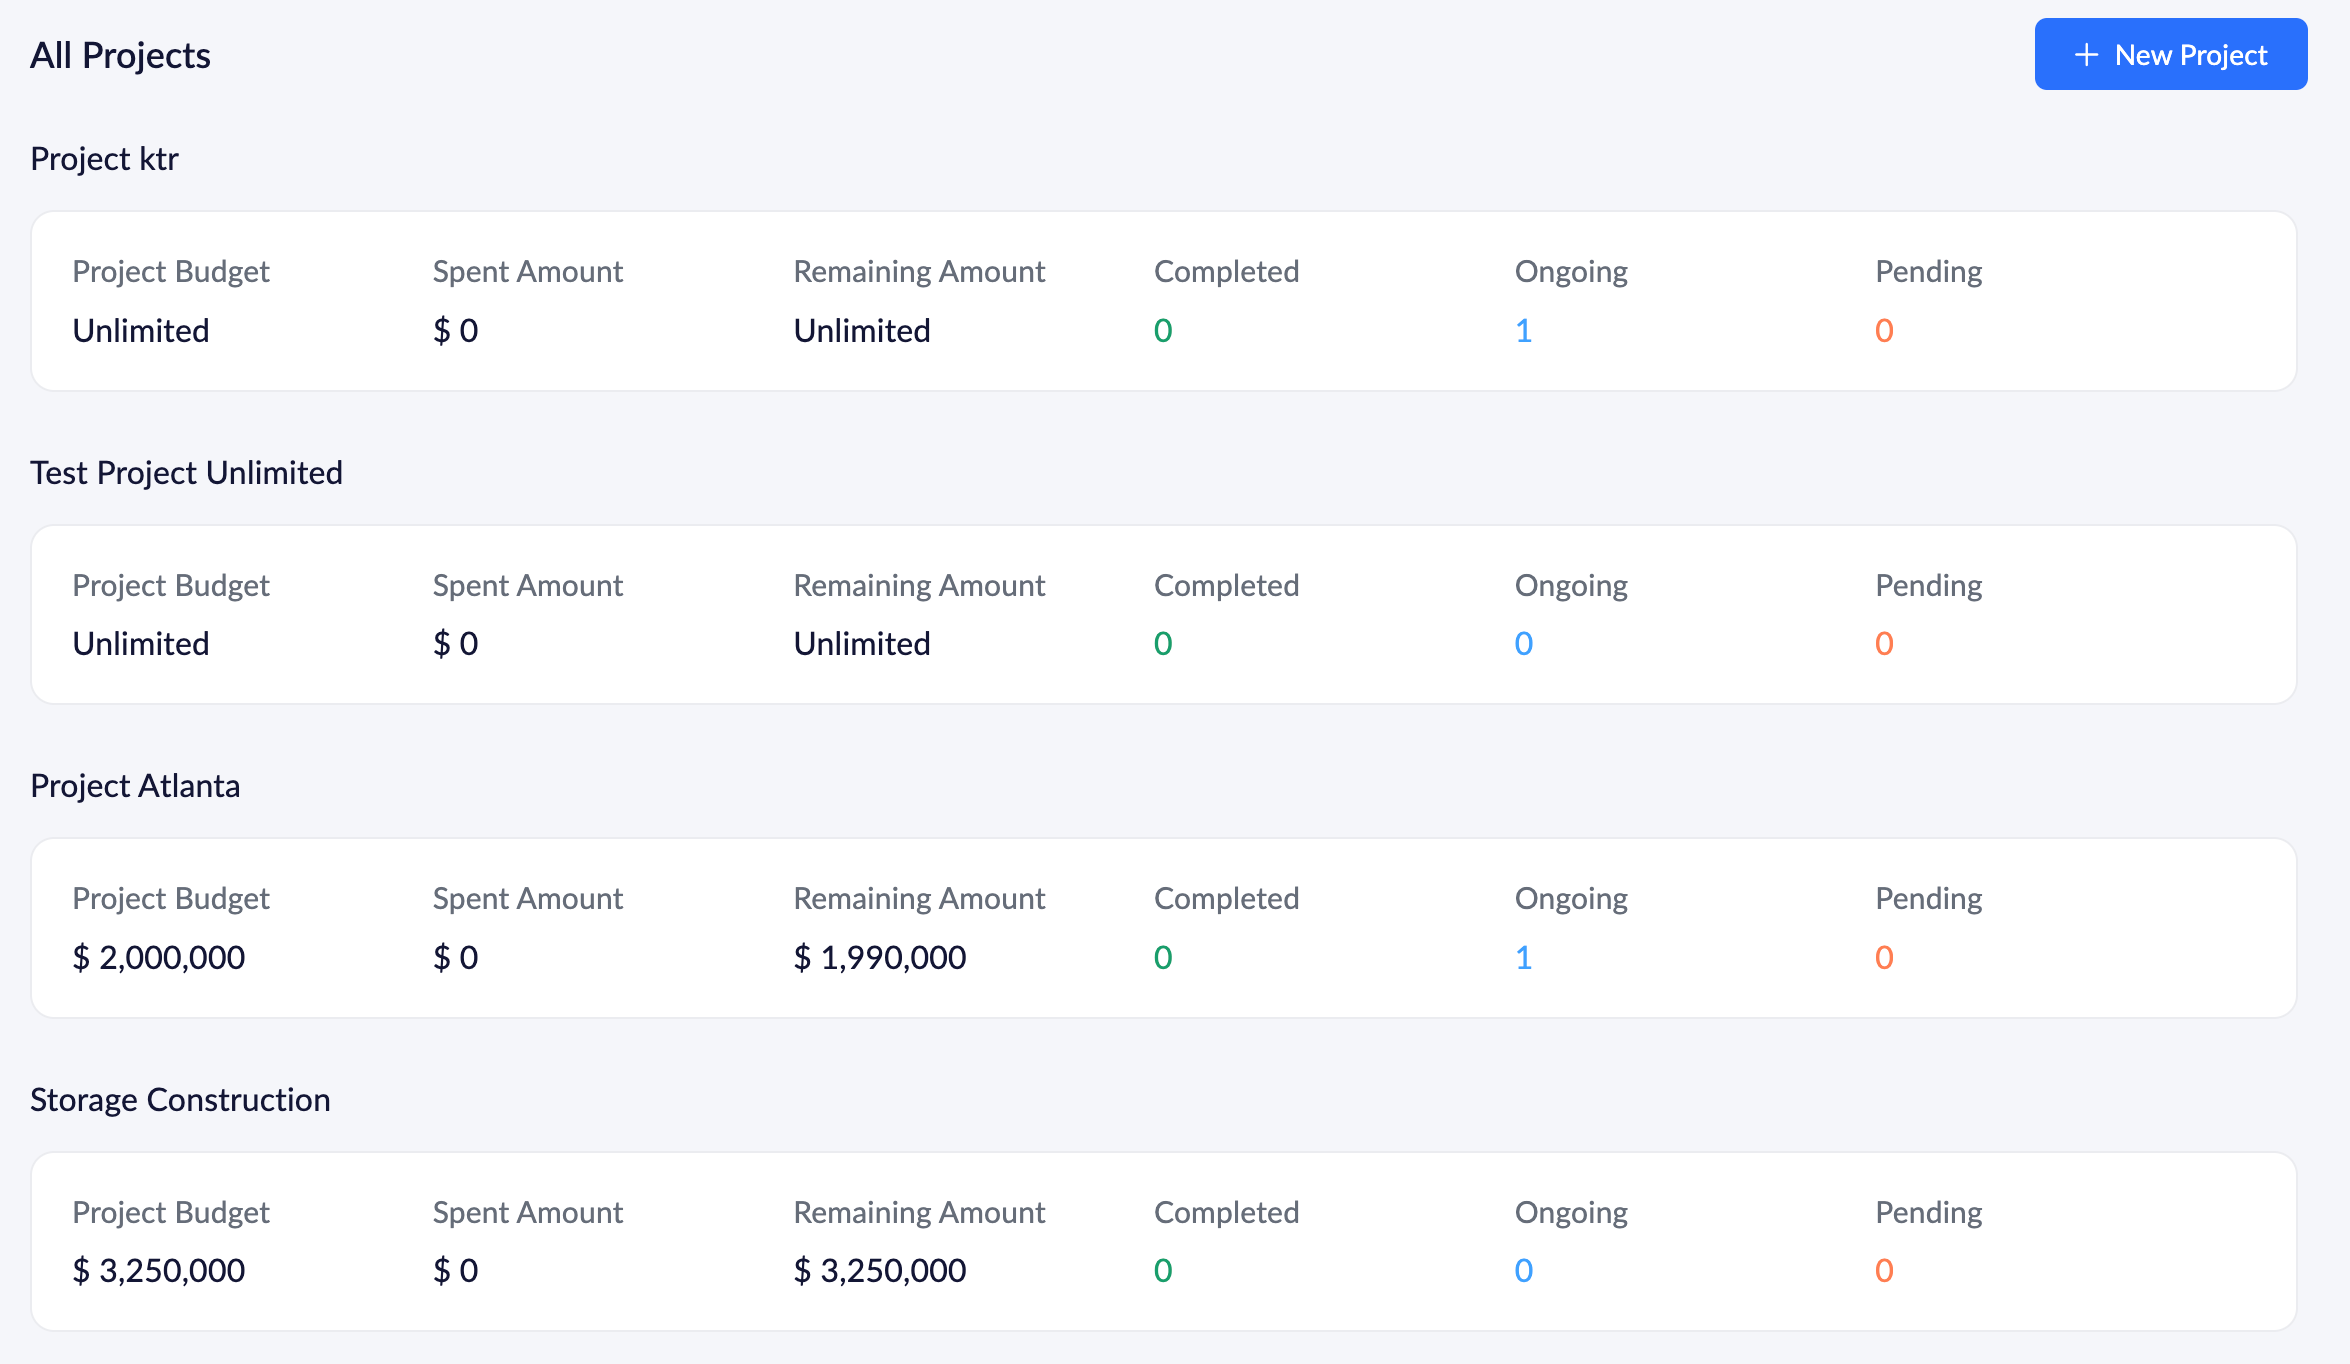Click Project ktr's green completed count
2350x1364 pixels.
tap(1162, 331)
